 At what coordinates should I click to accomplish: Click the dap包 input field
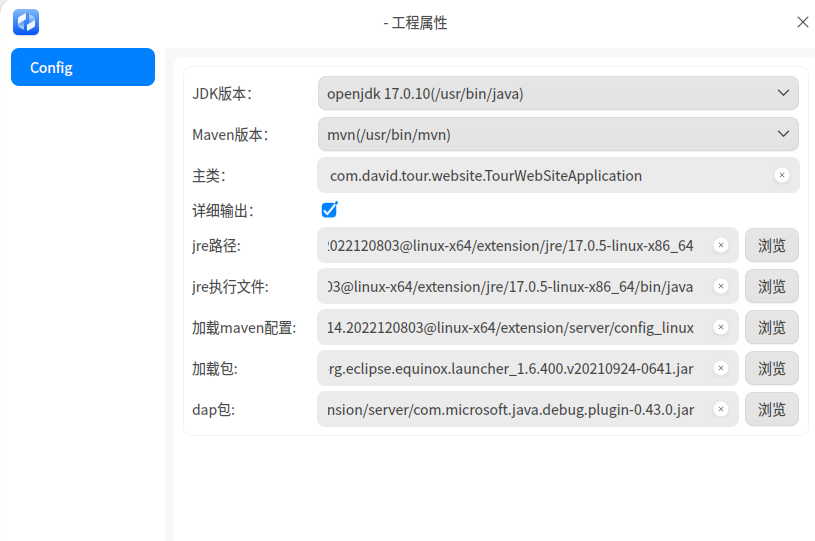(x=528, y=409)
